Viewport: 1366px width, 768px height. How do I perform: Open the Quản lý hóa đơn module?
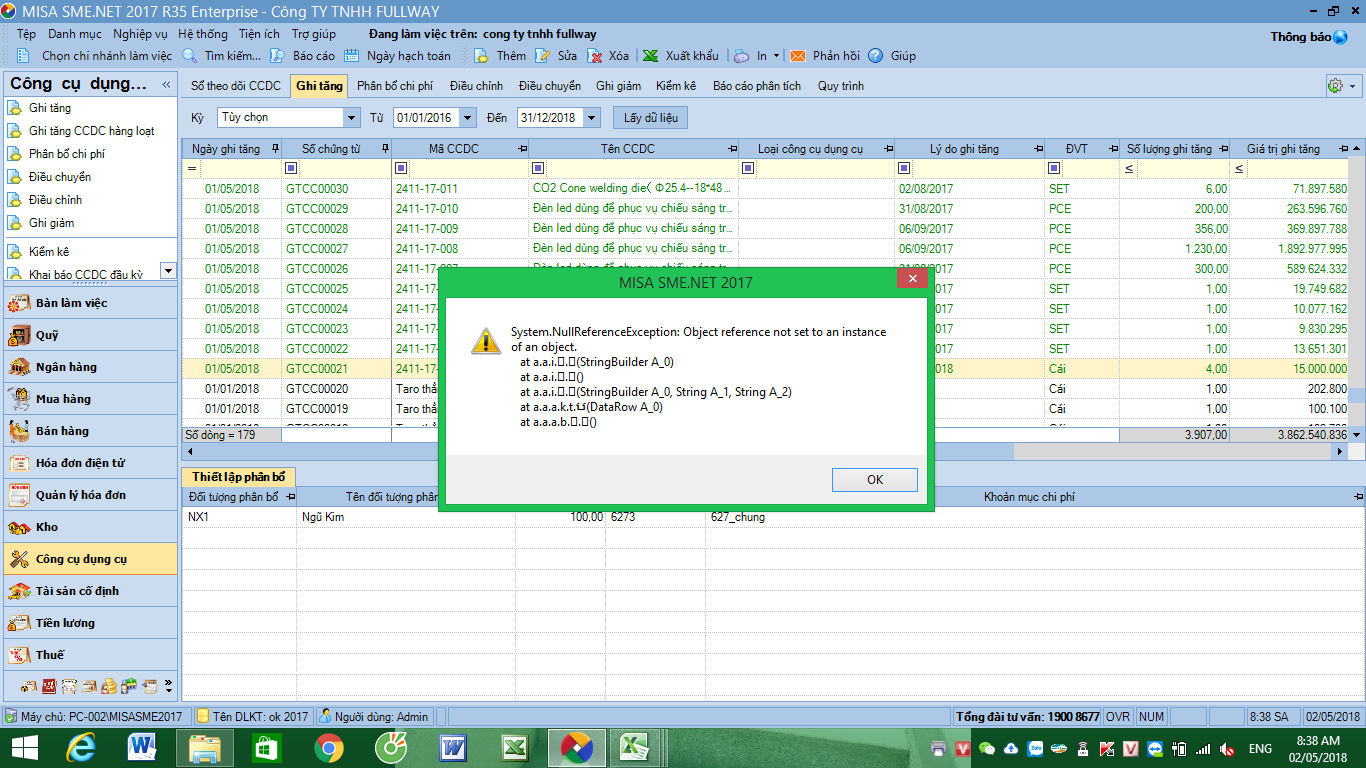pos(90,495)
